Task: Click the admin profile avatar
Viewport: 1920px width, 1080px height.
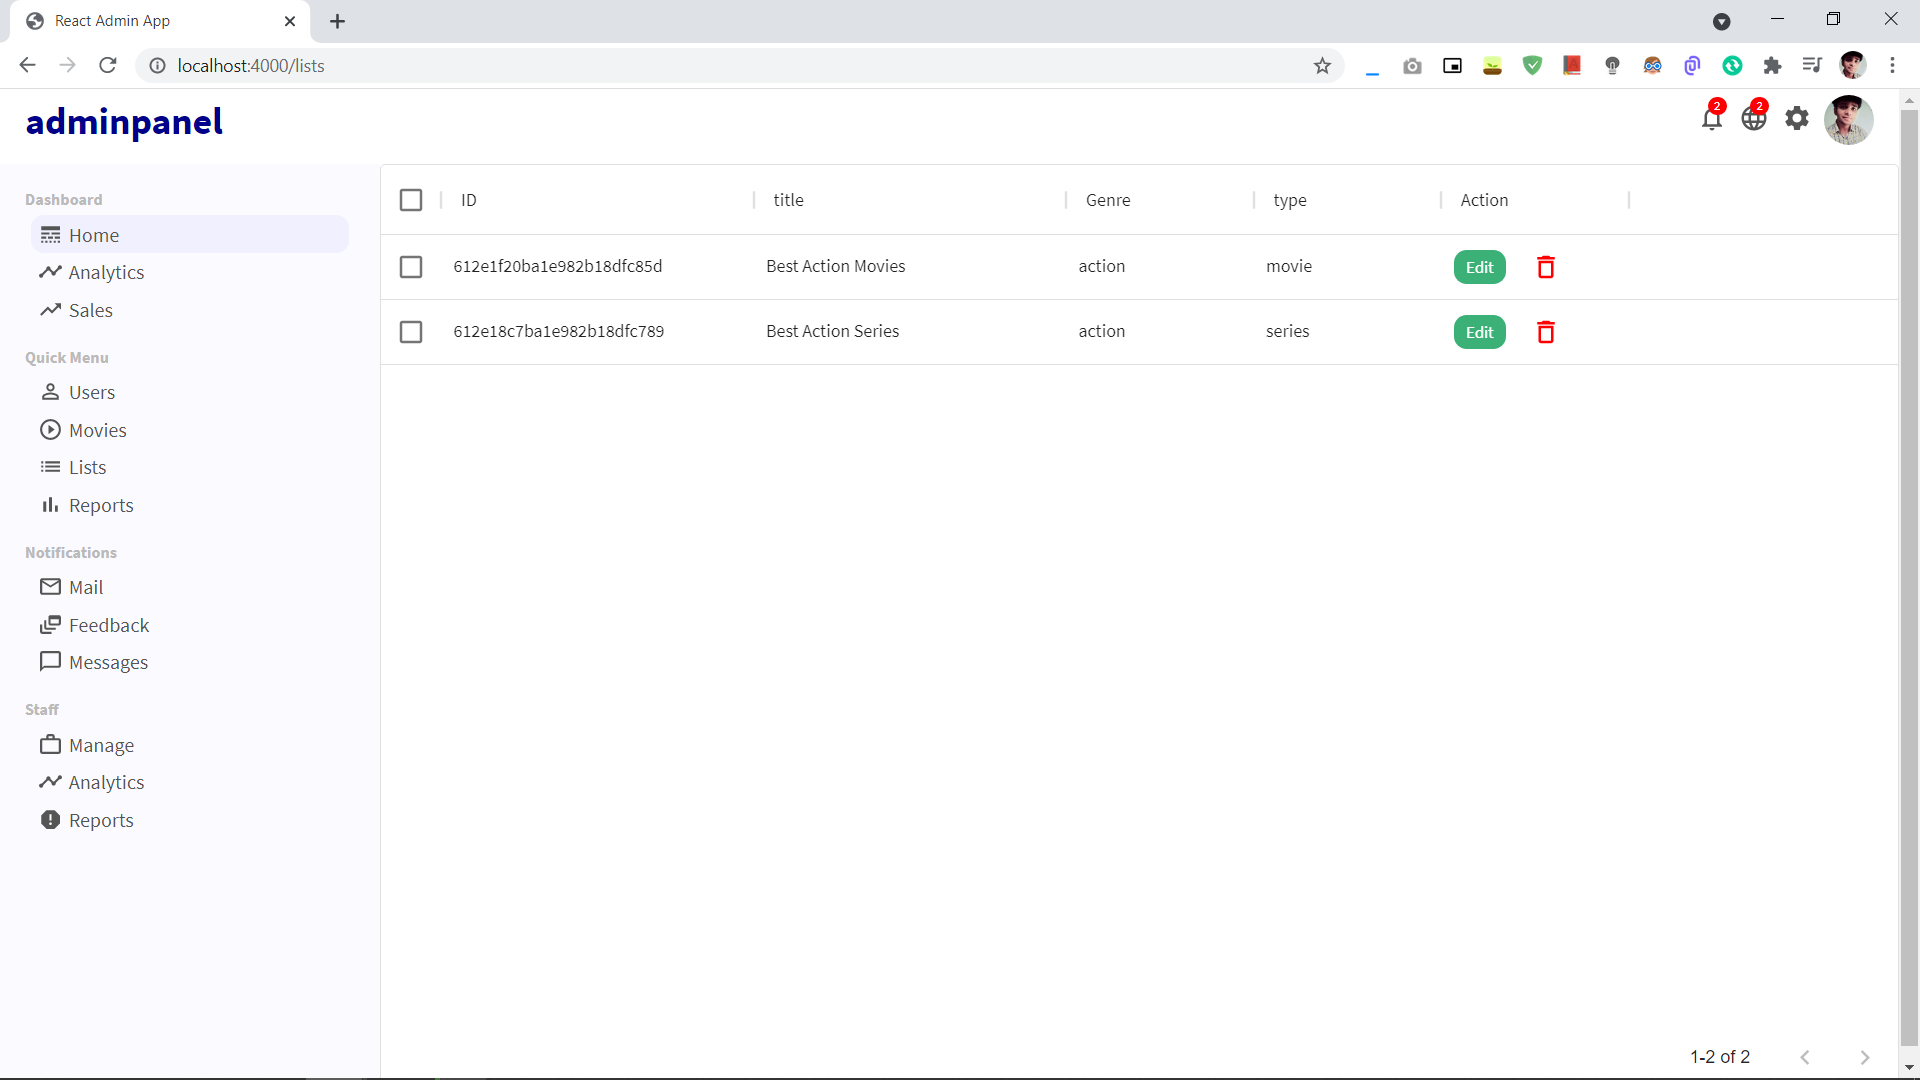Action: click(1848, 120)
